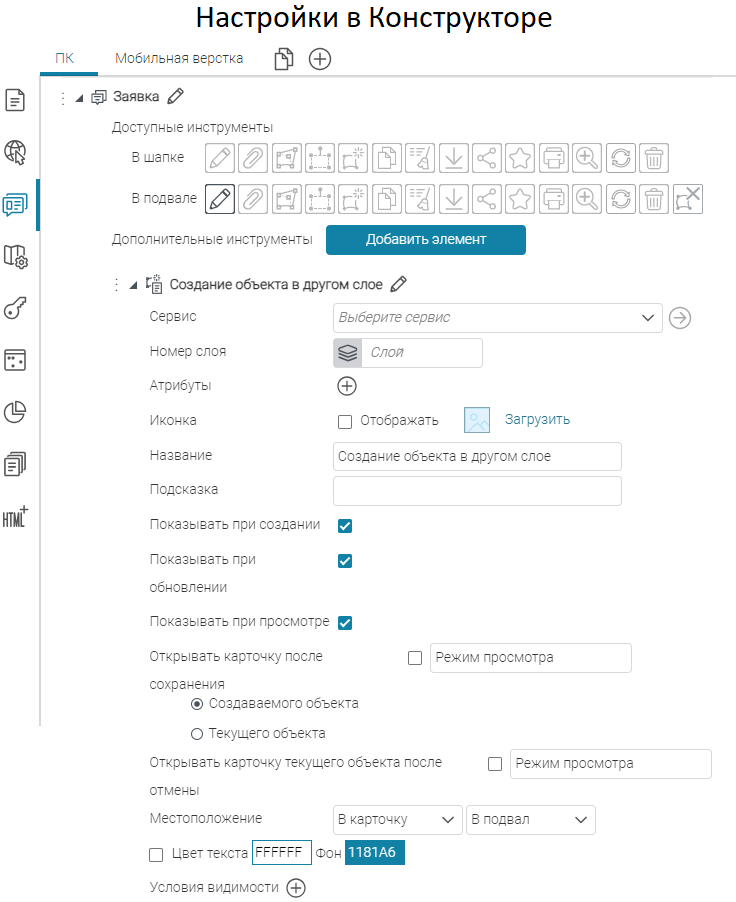Click the trash delete icon in В шапке row
Image resolution: width=736 pixels, height=902 pixels.
click(653, 158)
